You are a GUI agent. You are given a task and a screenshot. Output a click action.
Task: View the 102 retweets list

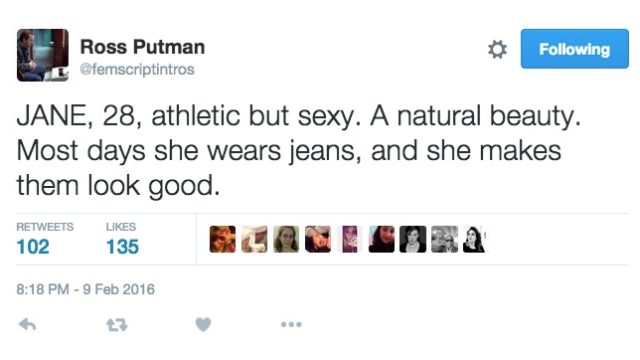pyautogui.click(x=33, y=247)
